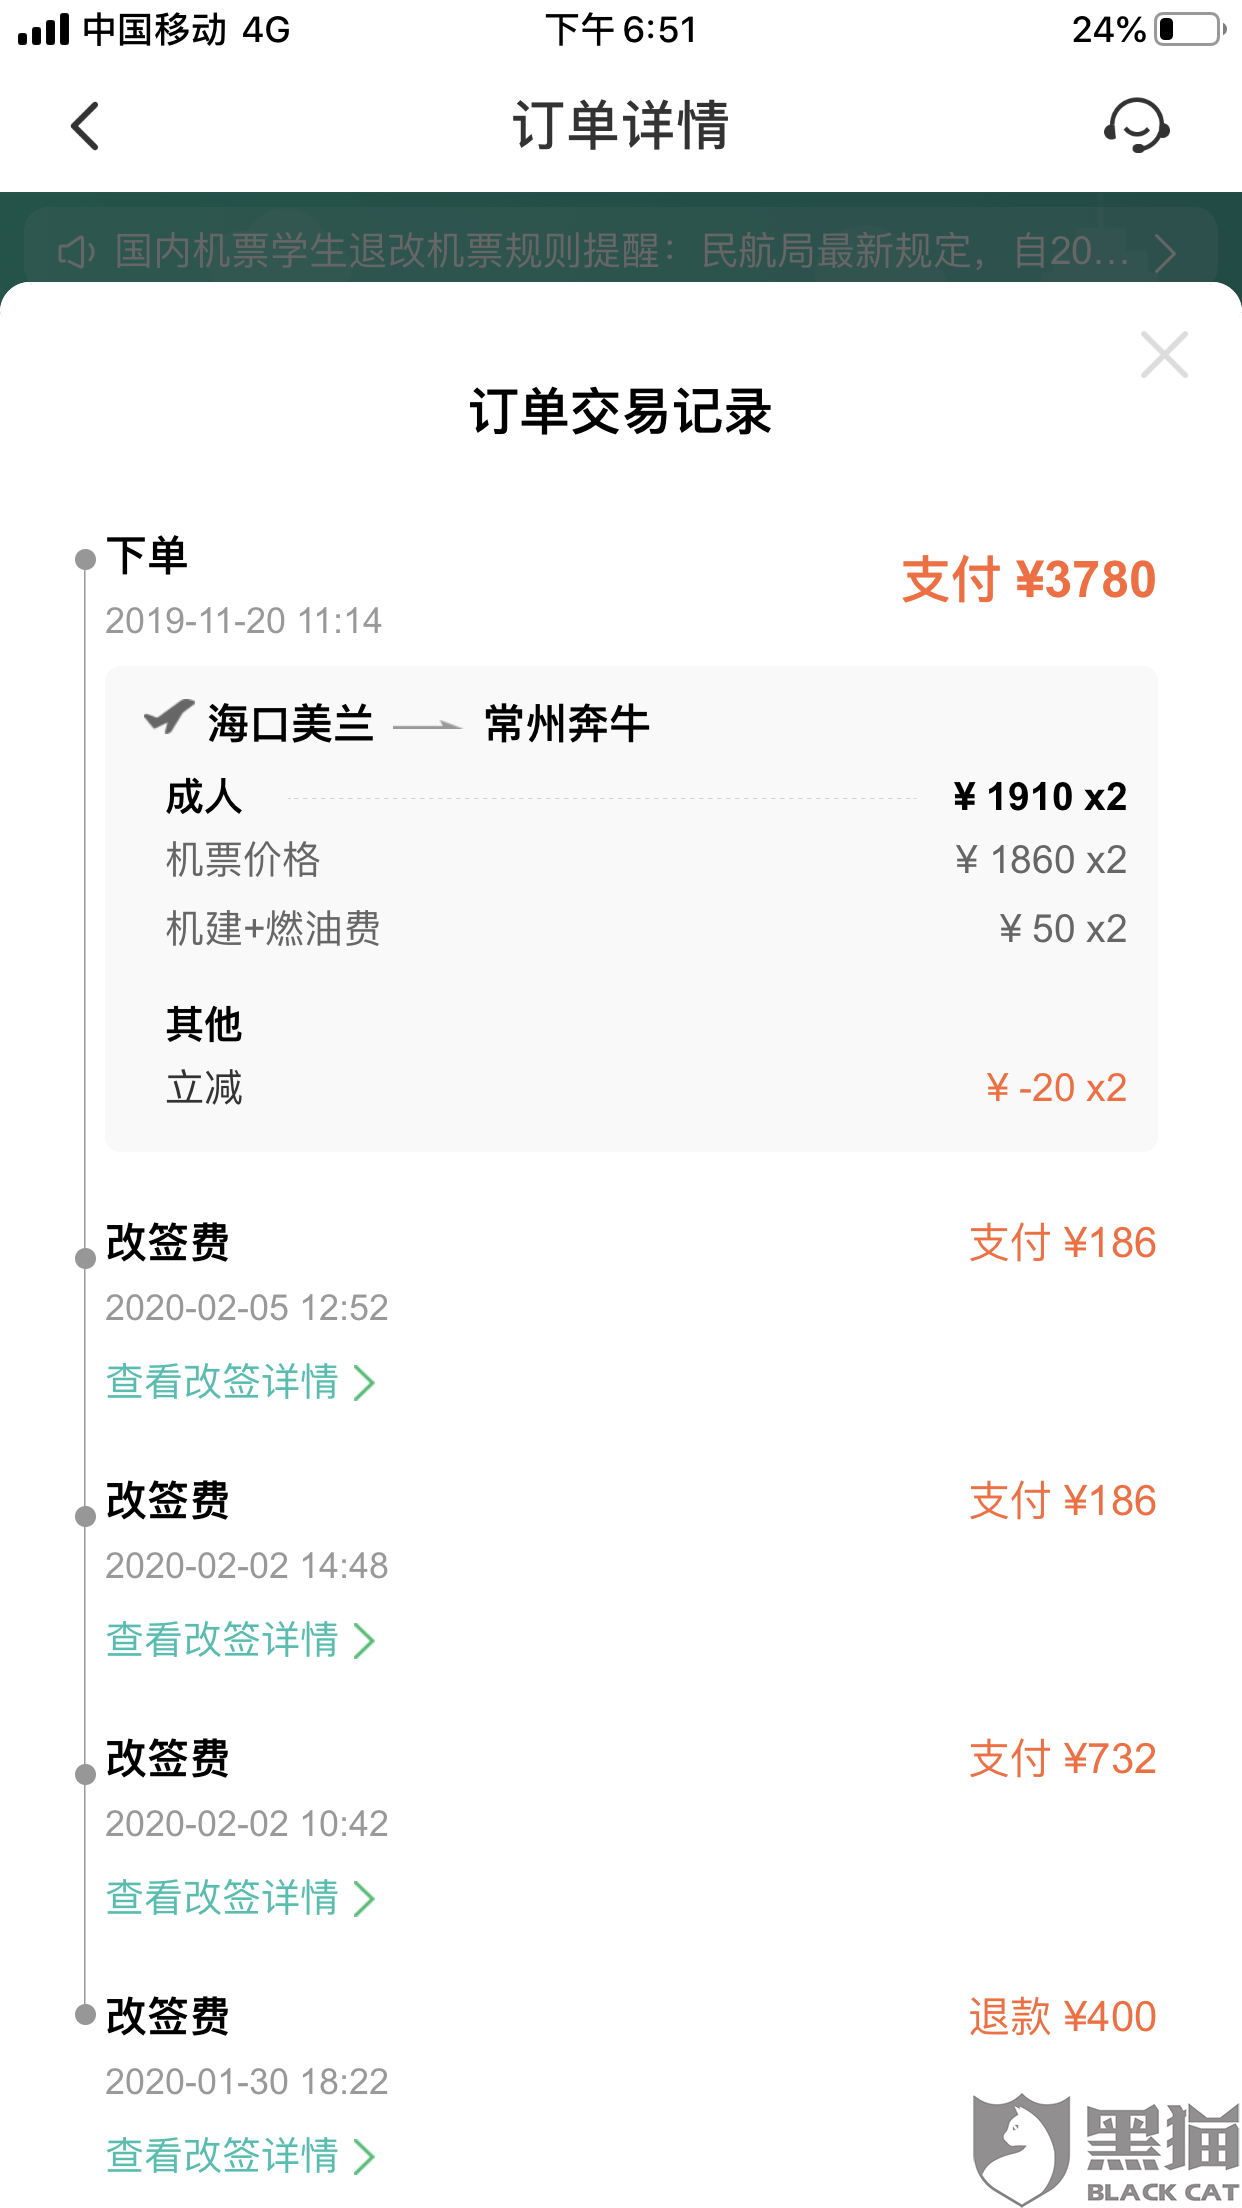This screenshot has width=1242, height=2208.
Task: Tap the back arrow icon
Action: coord(86,126)
